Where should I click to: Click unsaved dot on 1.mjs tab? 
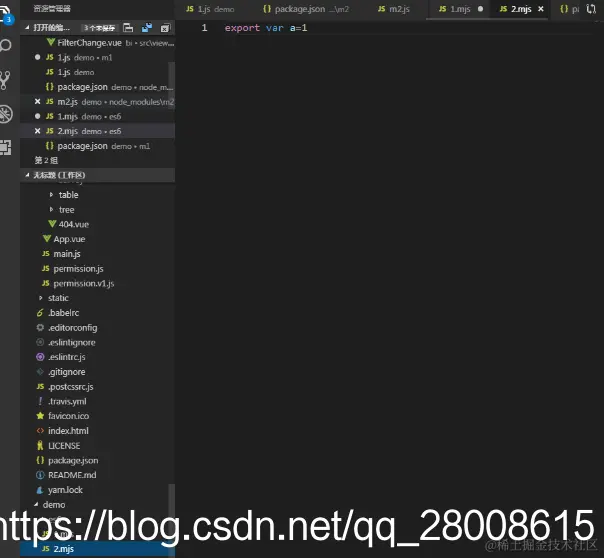(480, 8)
